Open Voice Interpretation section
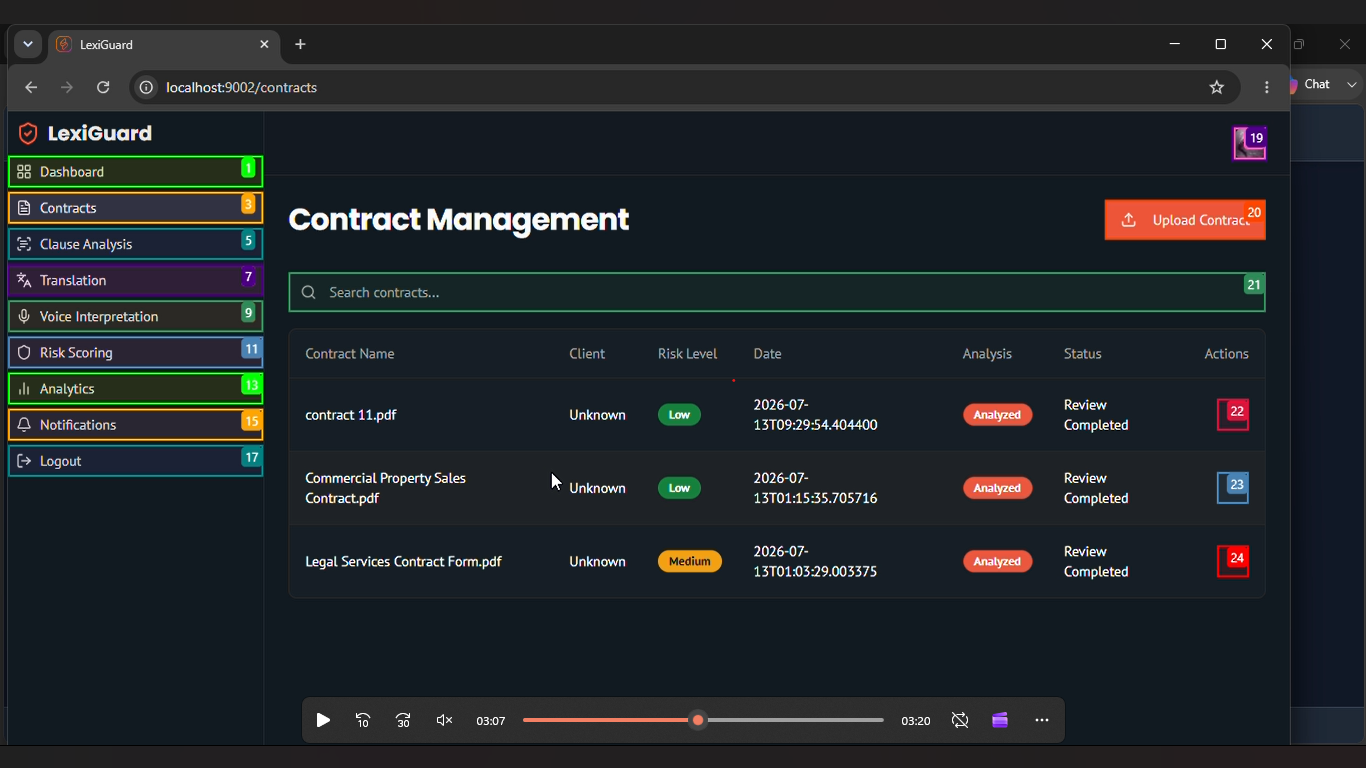Viewport: 1366px width, 768px height. pyautogui.click(x=135, y=316)
